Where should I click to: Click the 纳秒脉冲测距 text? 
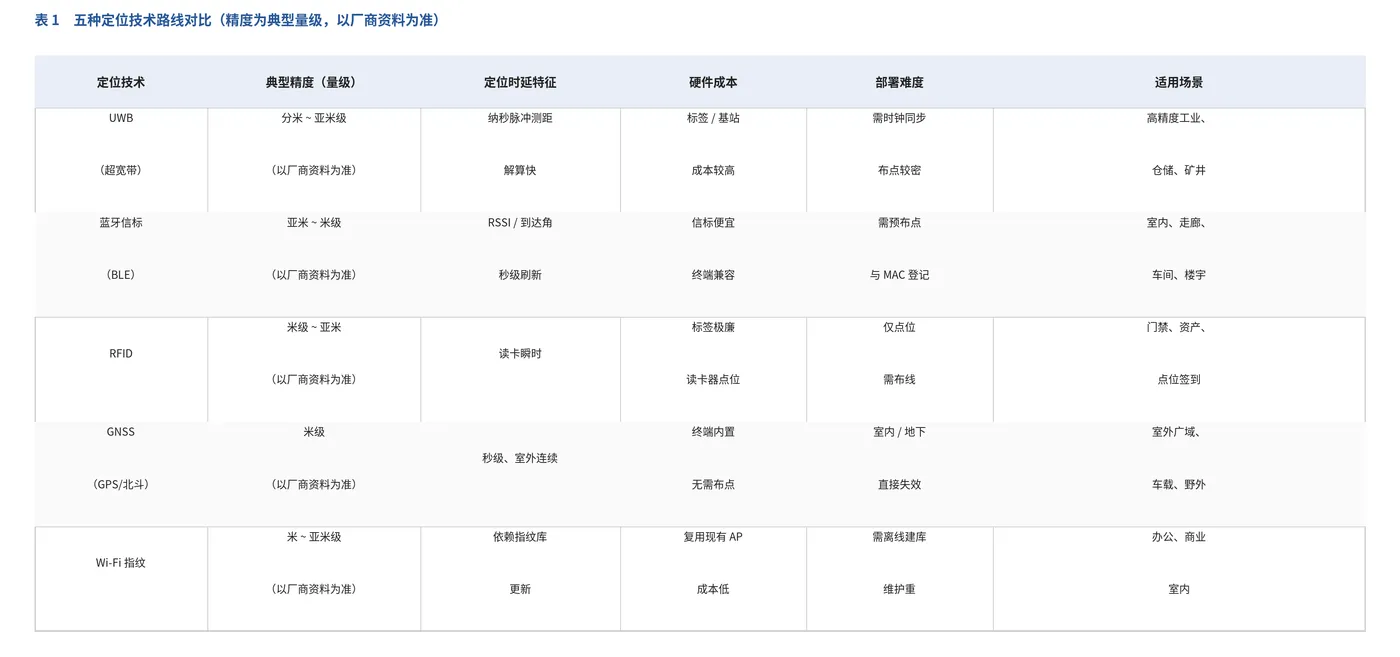[520, 118]
